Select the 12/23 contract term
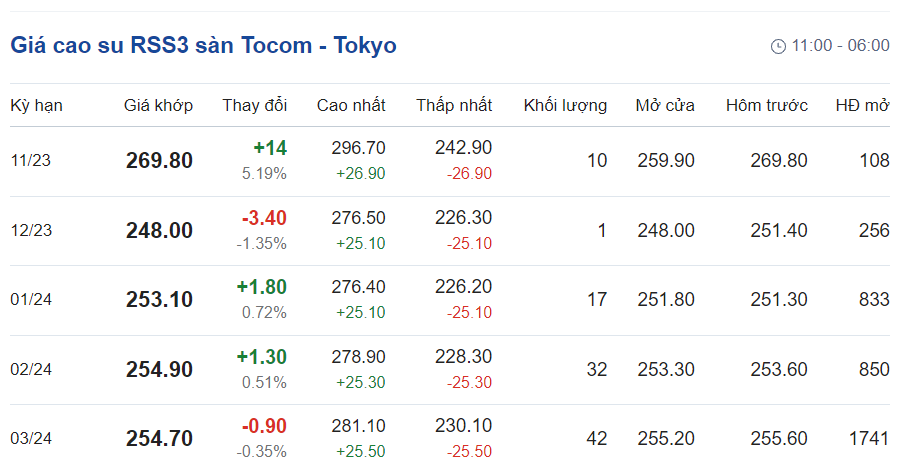 [31, 231]
